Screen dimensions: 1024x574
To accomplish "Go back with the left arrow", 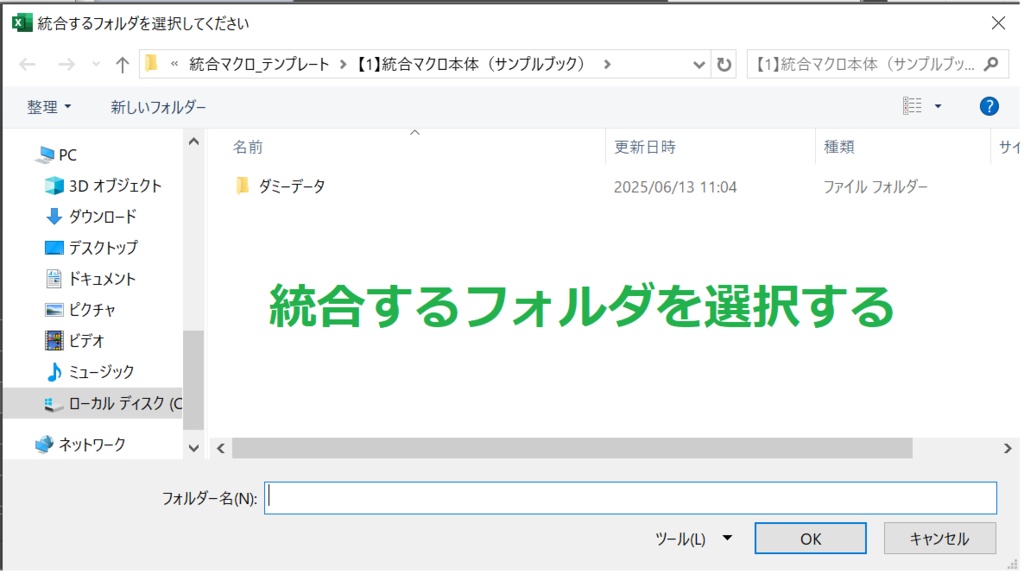I will pos(27,64).
